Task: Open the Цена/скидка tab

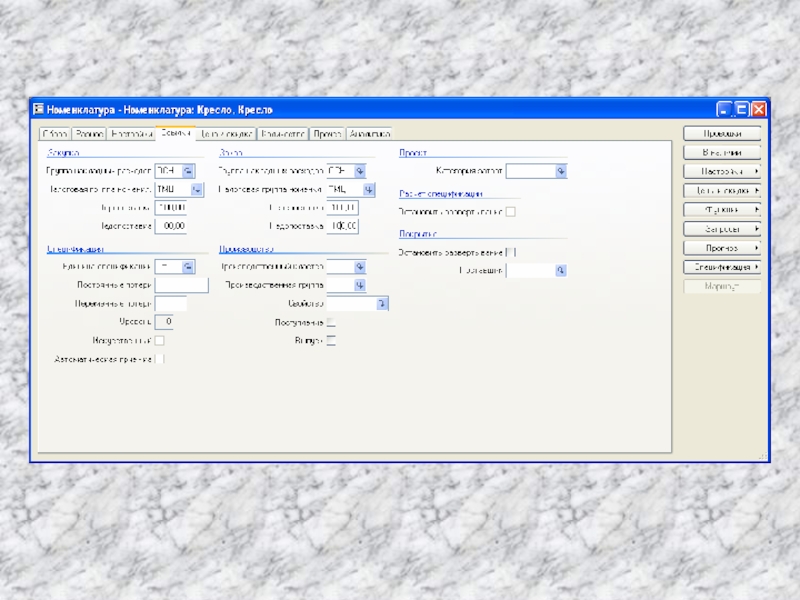Action: pos(227,134)
